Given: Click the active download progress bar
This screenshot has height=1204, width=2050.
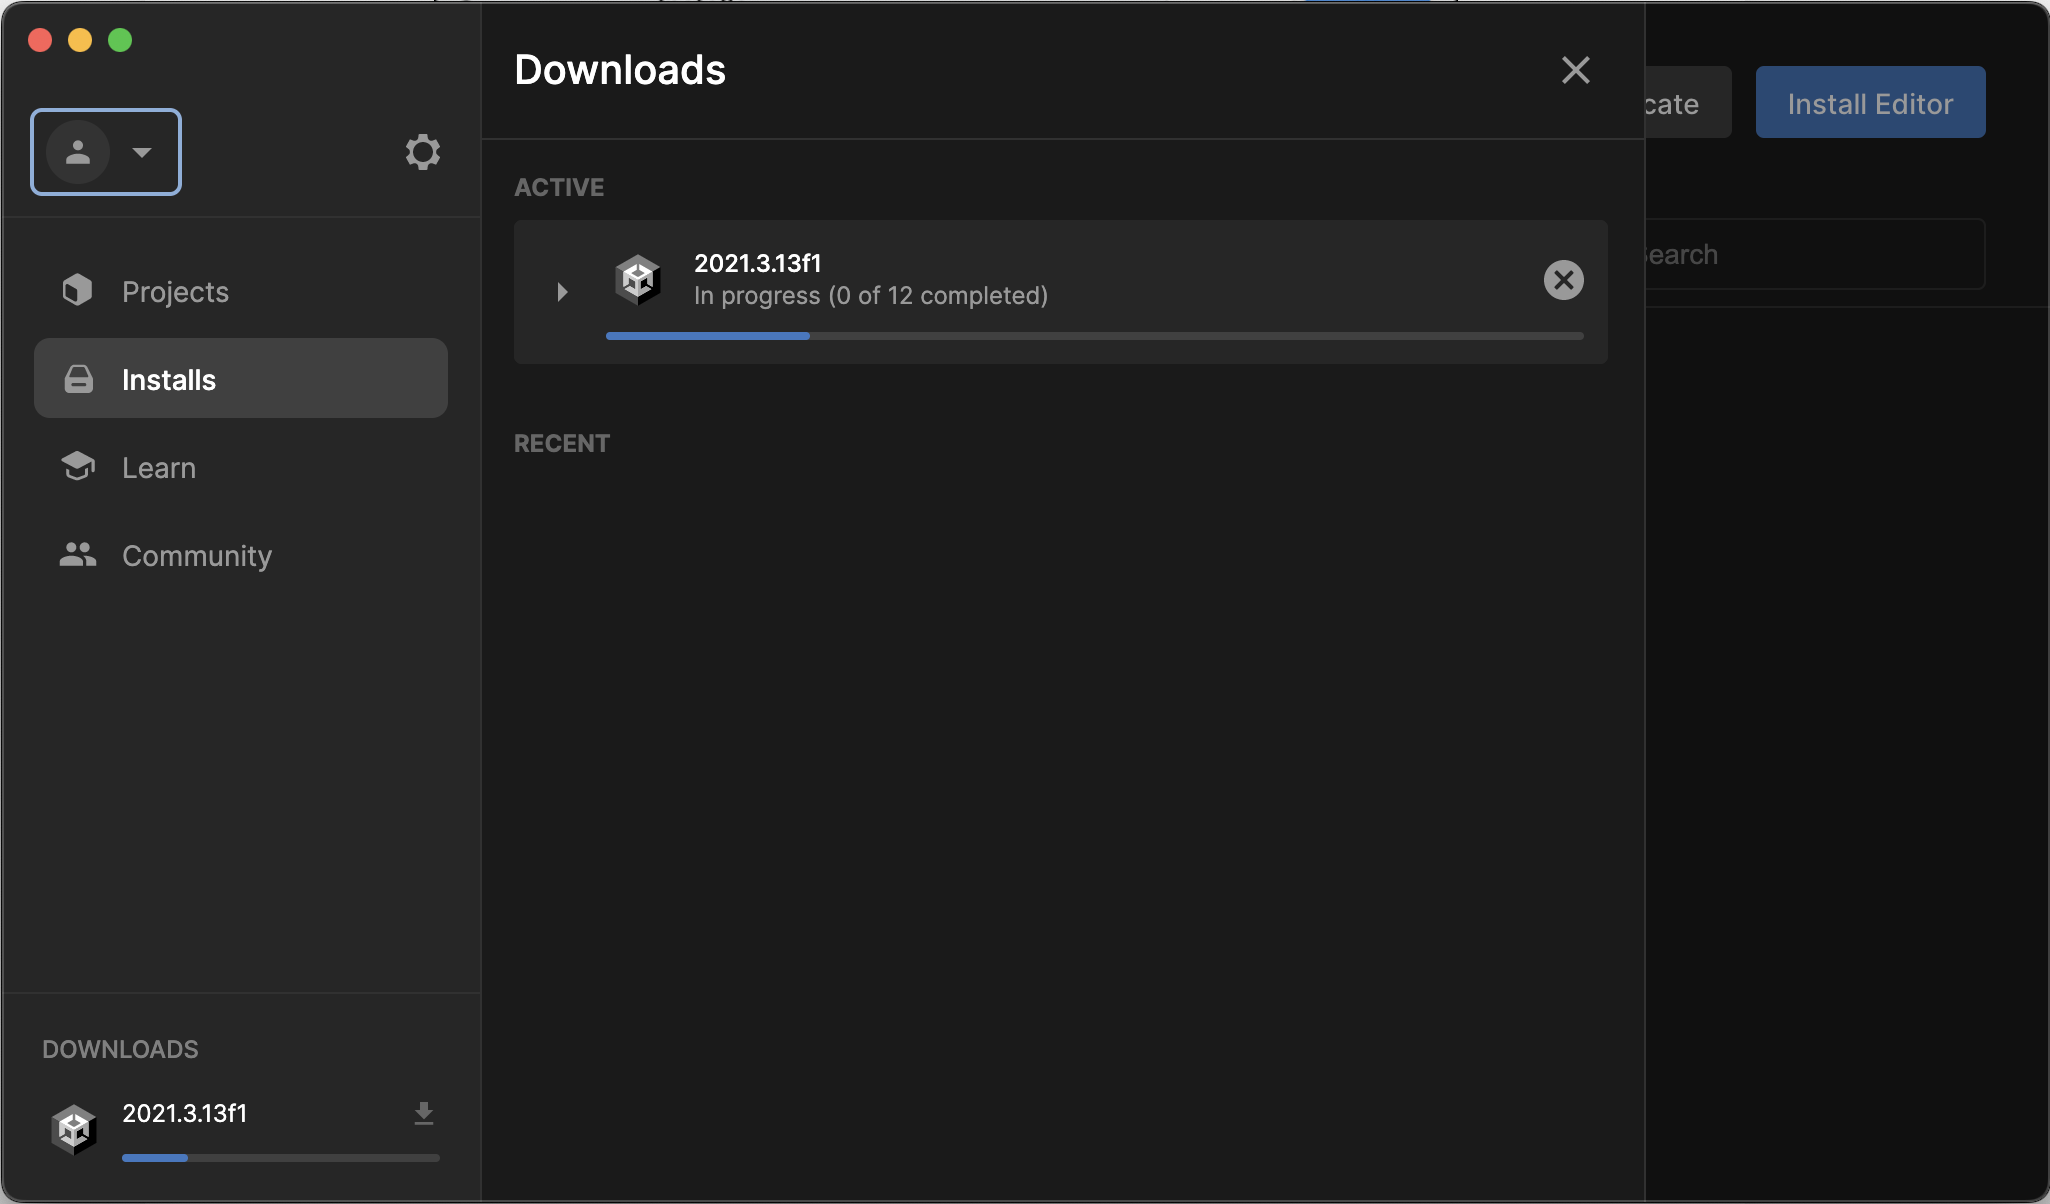Looking at the screenshot, I should tap(1094, 336).
